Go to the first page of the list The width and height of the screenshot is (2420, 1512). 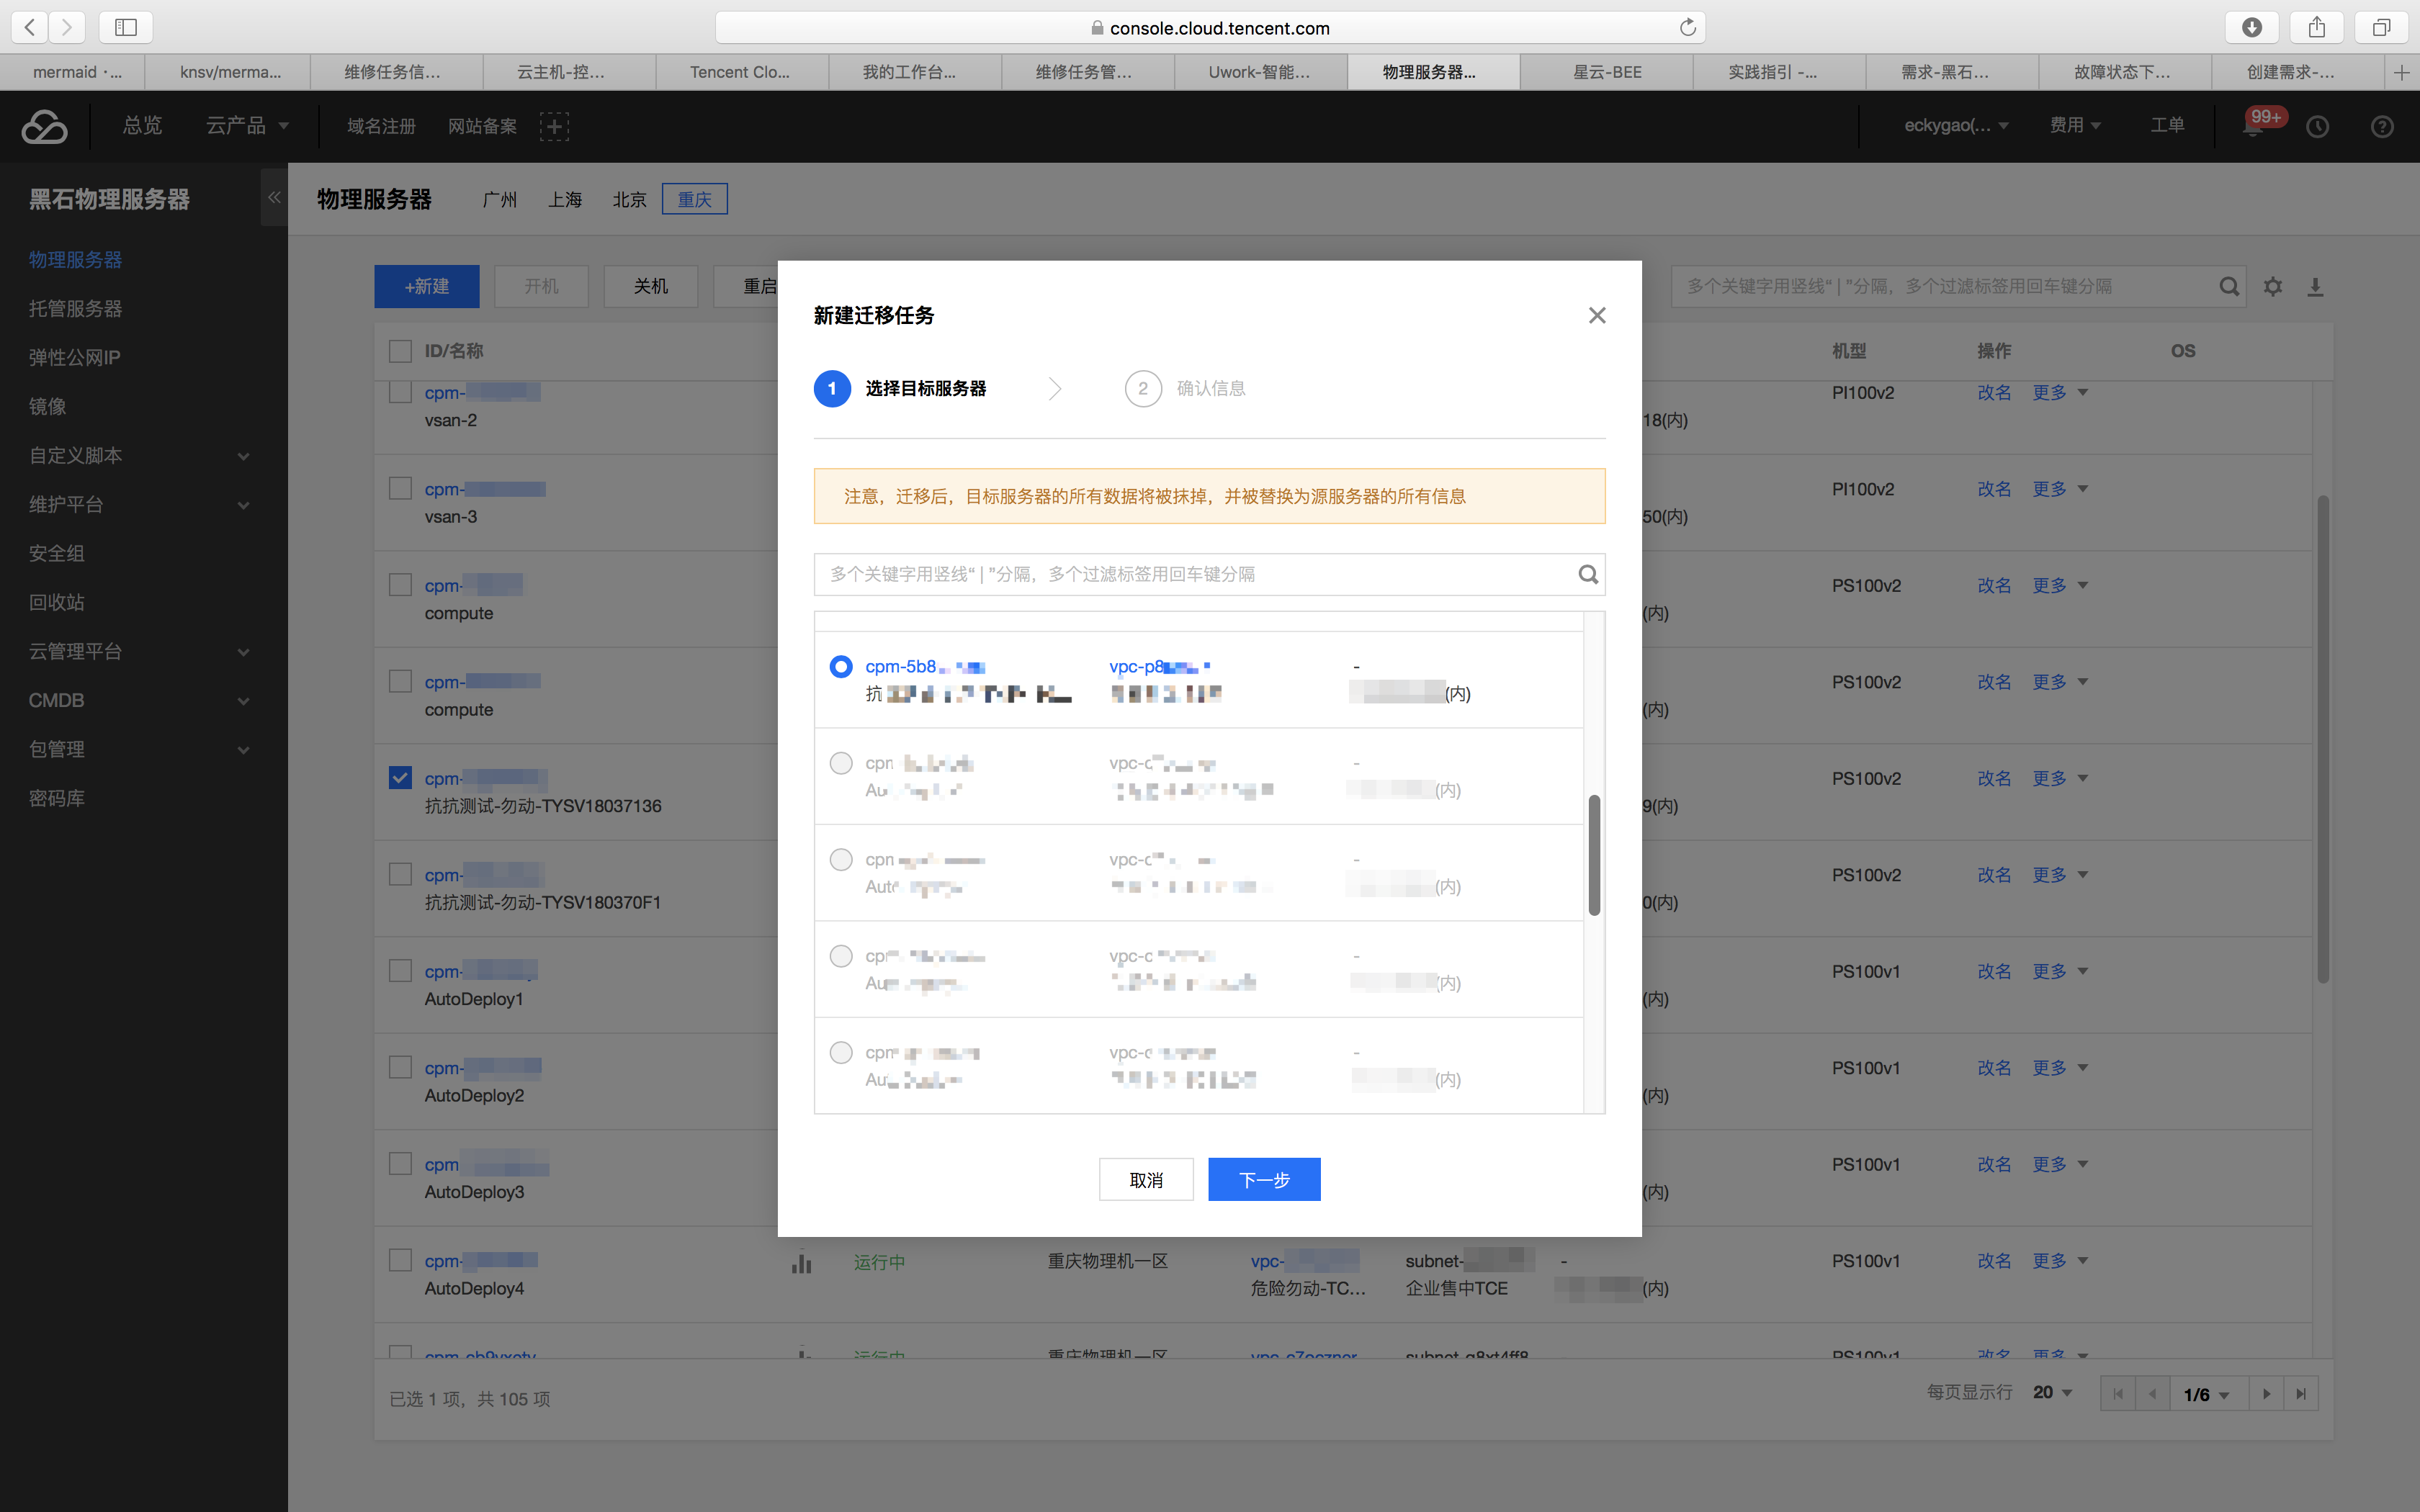point(2117,1394)
